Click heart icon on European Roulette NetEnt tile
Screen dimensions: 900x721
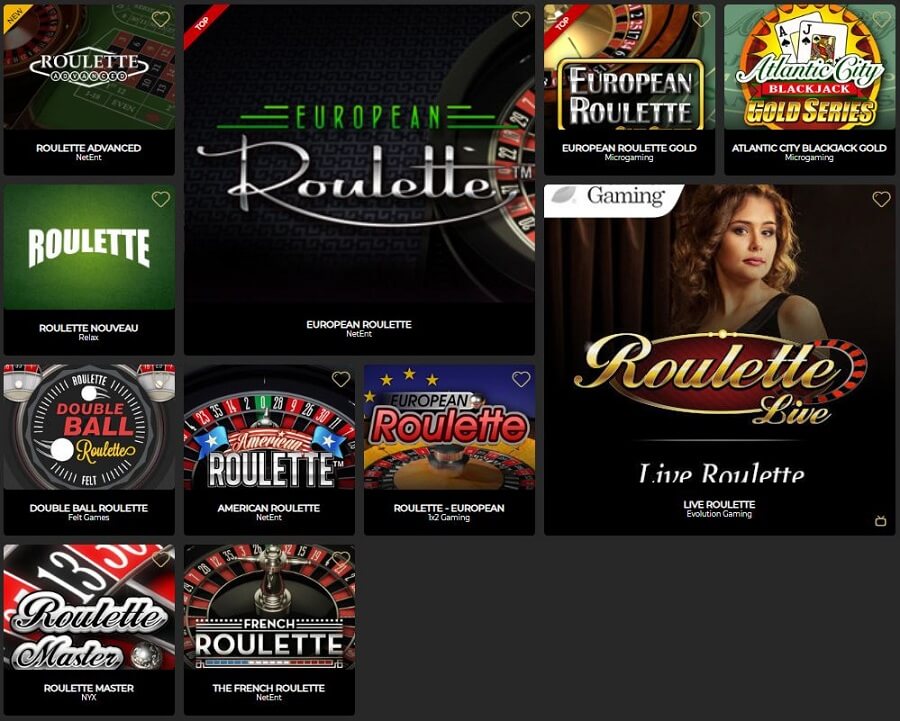tap(521, 19)
